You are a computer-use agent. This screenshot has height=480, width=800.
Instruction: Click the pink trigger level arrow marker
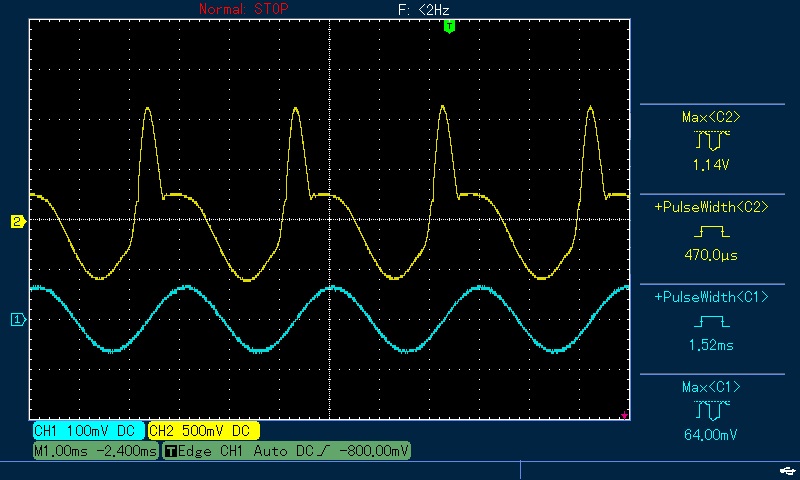click(x=624, y=416)
